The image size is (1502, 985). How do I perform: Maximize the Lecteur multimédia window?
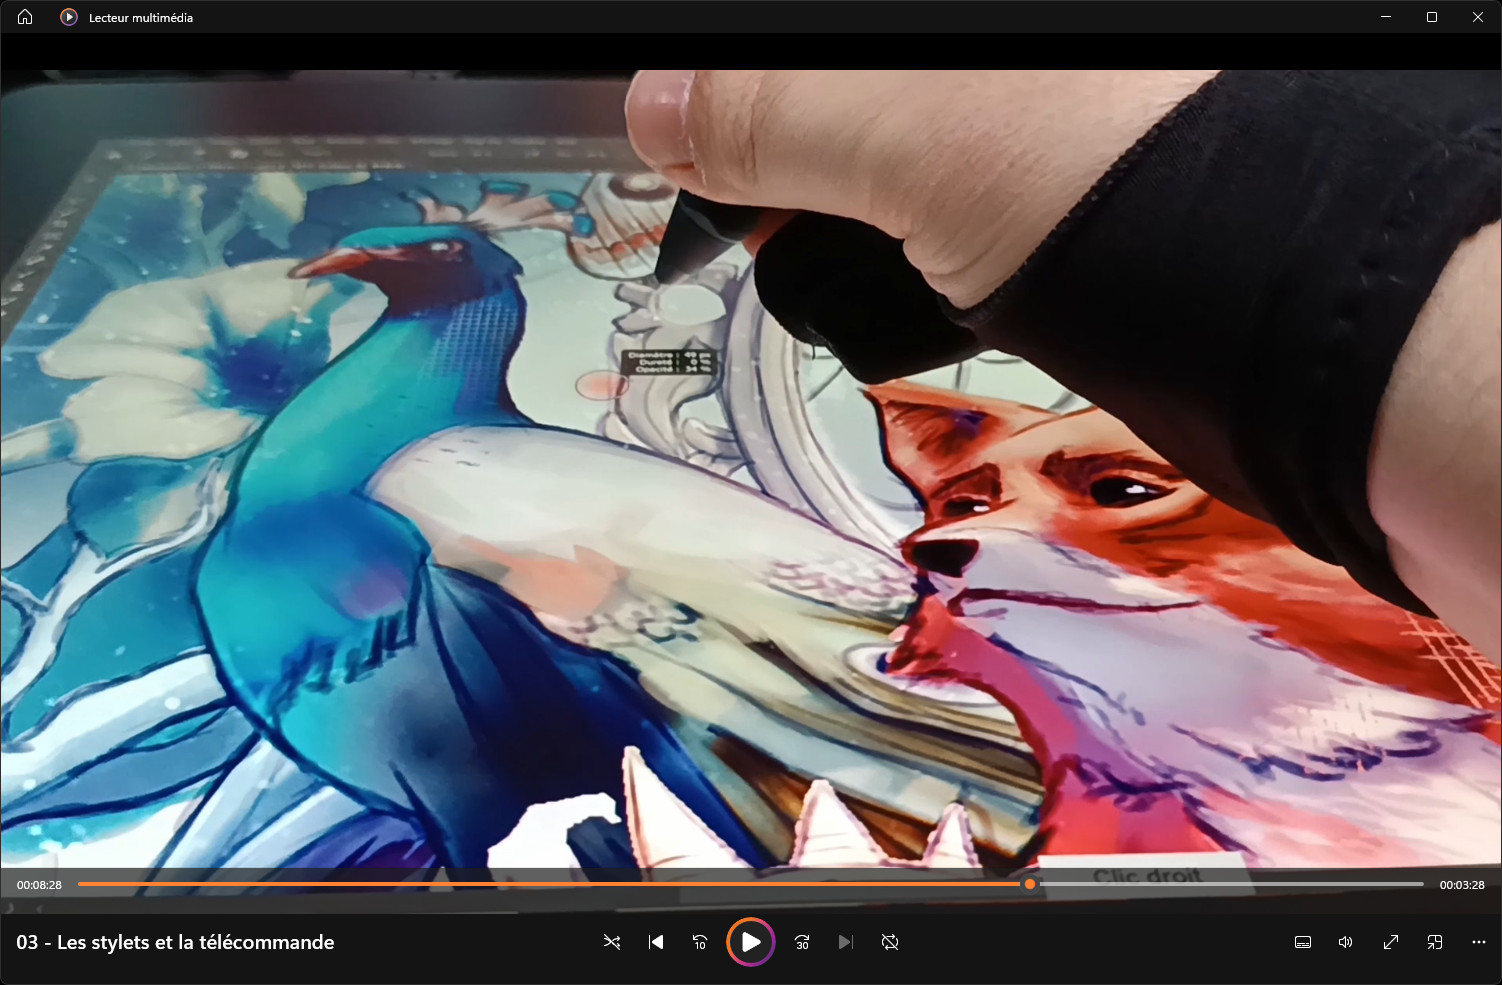(x=1432, y=17)
